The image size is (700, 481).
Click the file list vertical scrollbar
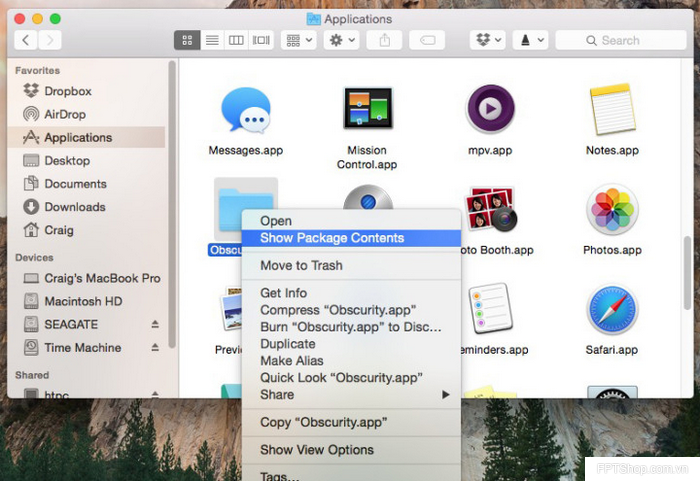coord(687,273)
